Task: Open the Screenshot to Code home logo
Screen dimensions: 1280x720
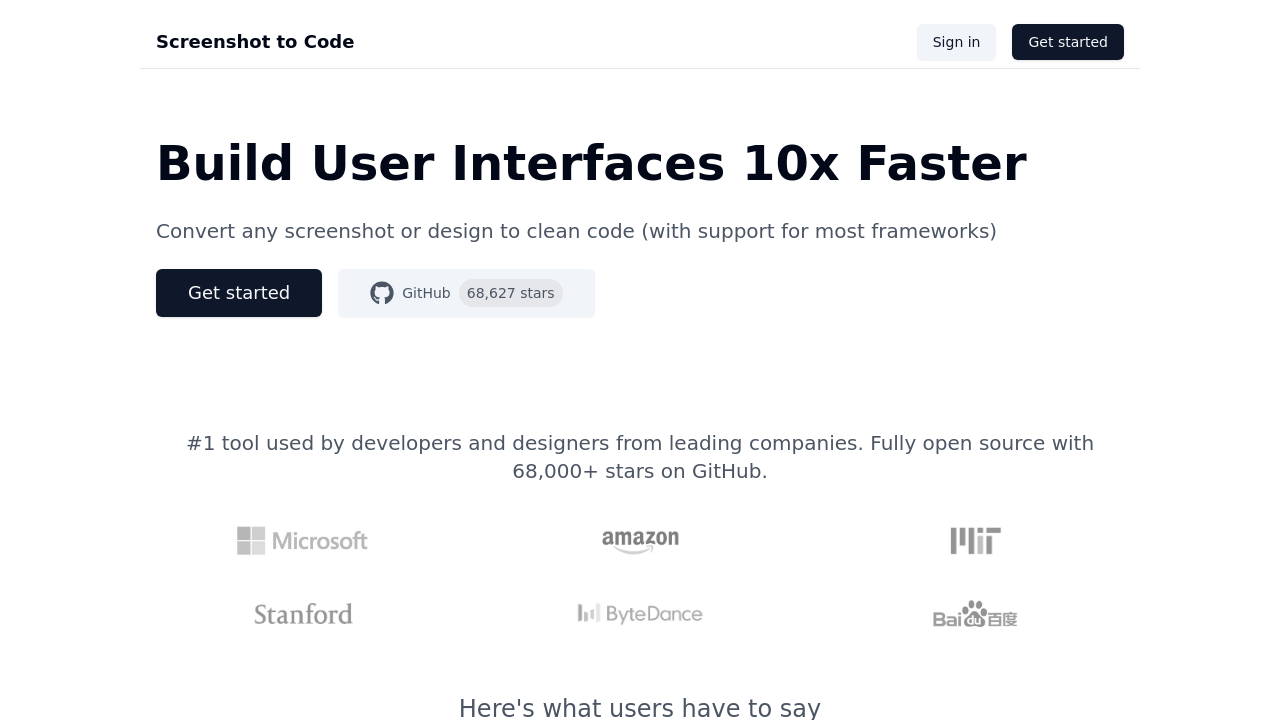Action: (255, 42)
